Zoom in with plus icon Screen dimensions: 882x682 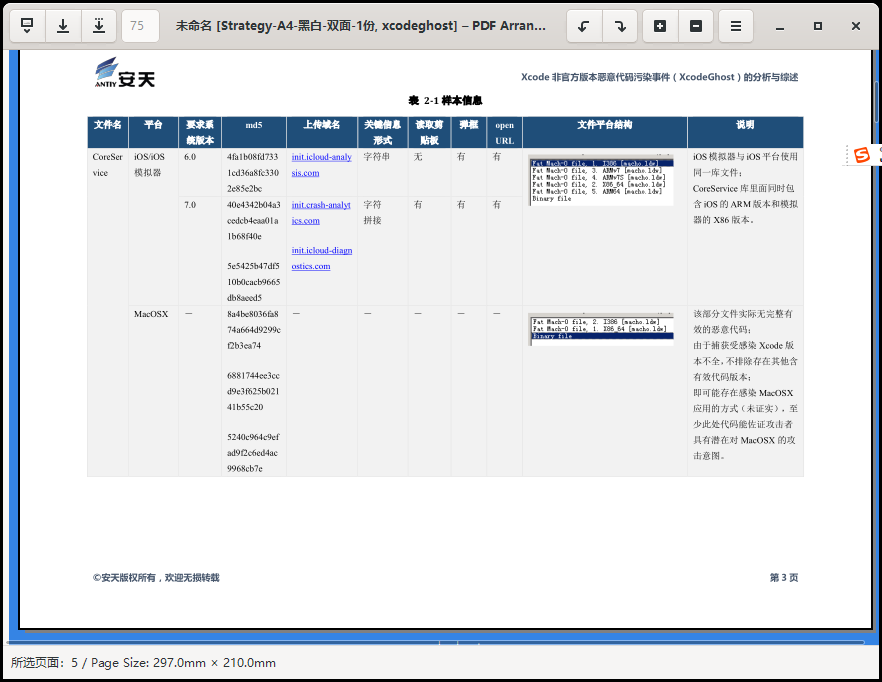tap(660, 26)
